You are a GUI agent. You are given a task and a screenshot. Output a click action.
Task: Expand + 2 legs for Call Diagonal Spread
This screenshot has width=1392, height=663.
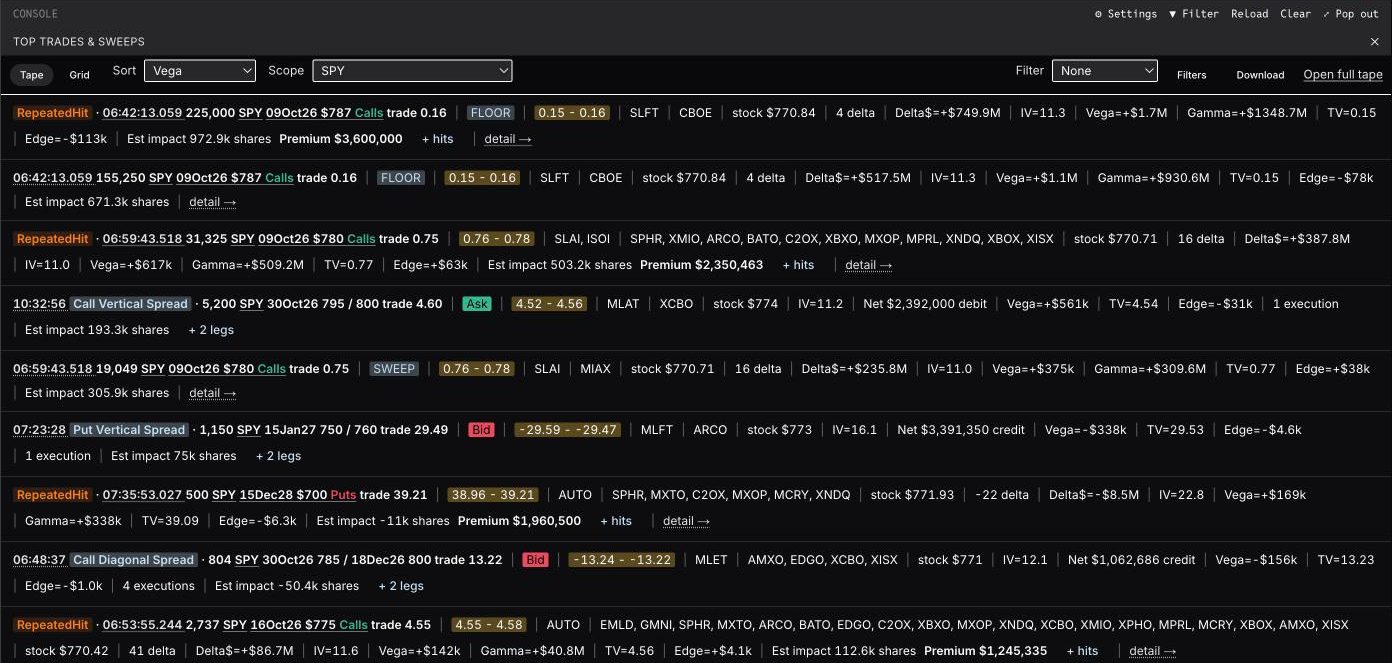401,586
